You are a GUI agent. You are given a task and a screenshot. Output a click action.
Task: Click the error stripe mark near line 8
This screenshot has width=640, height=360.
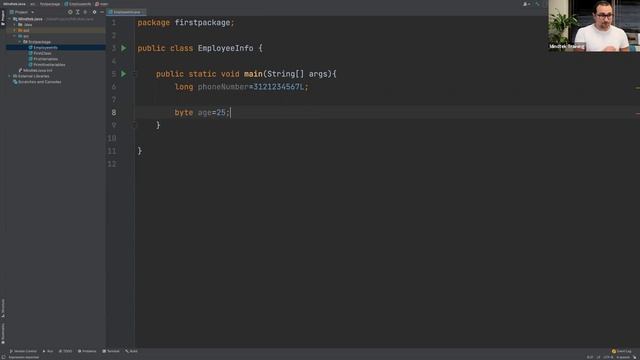coord(637,113)
